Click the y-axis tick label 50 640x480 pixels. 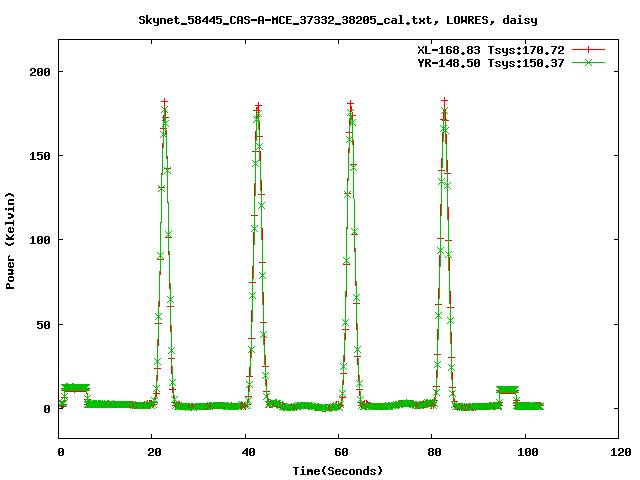point(43,325)
